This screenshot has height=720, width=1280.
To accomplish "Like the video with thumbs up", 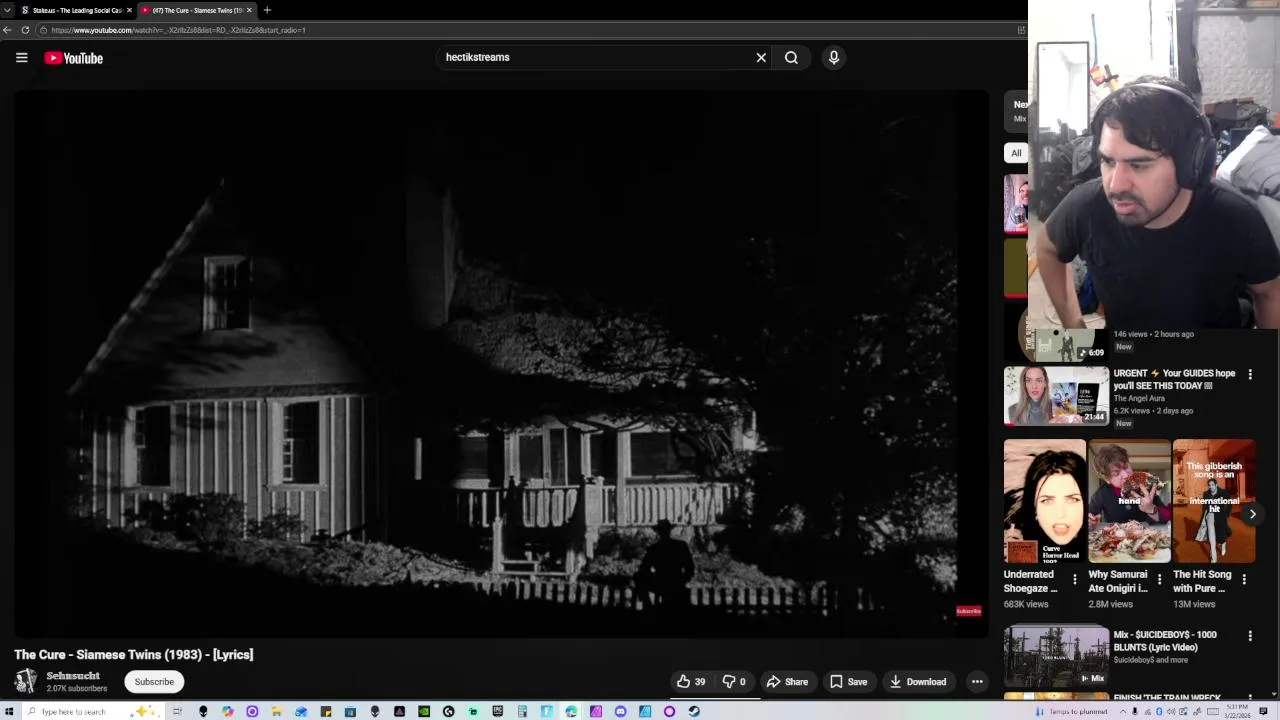I will point(691,682).
